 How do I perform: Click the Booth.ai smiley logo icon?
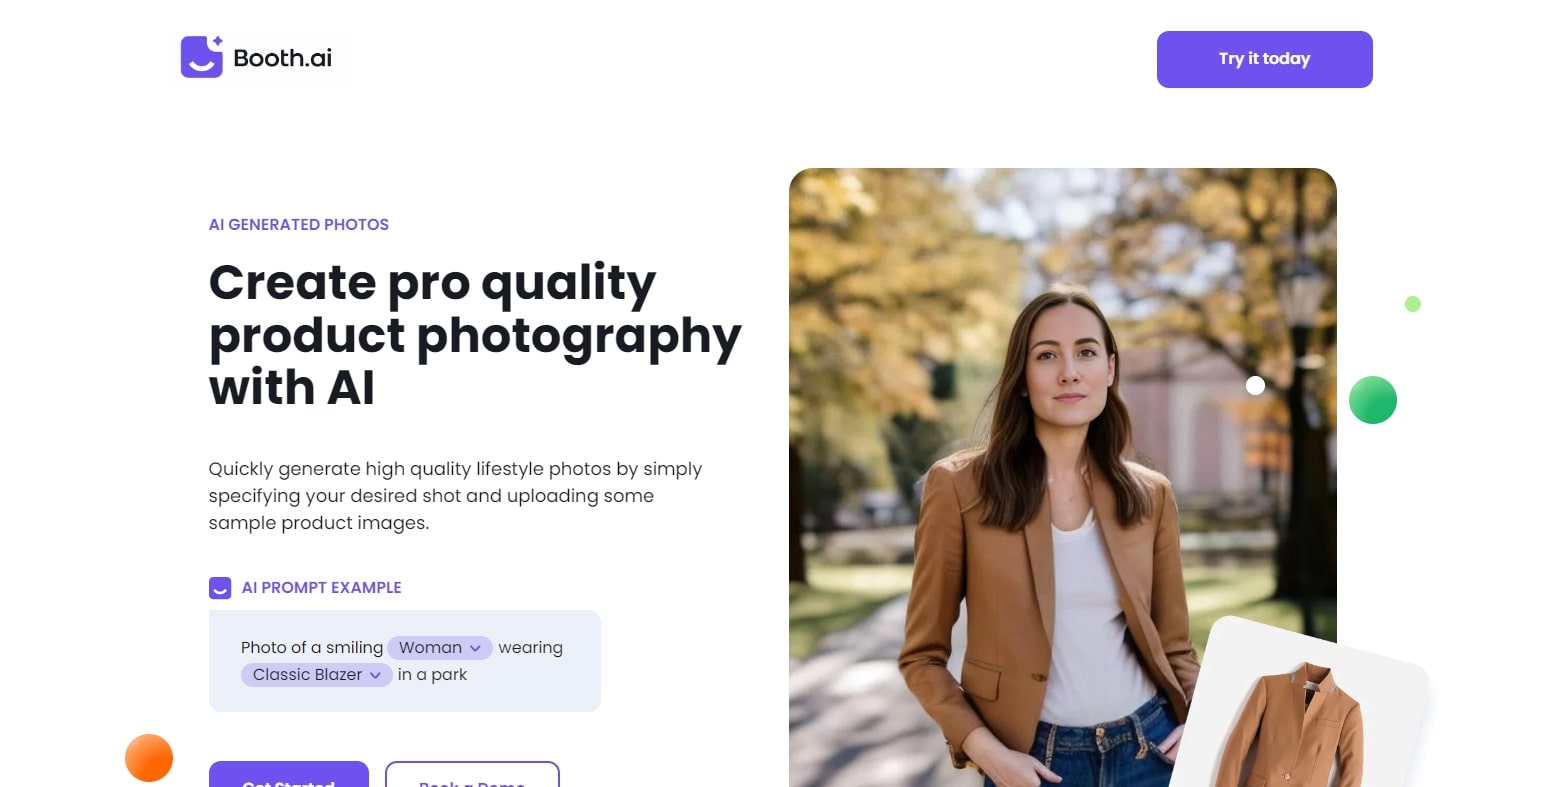202,56
